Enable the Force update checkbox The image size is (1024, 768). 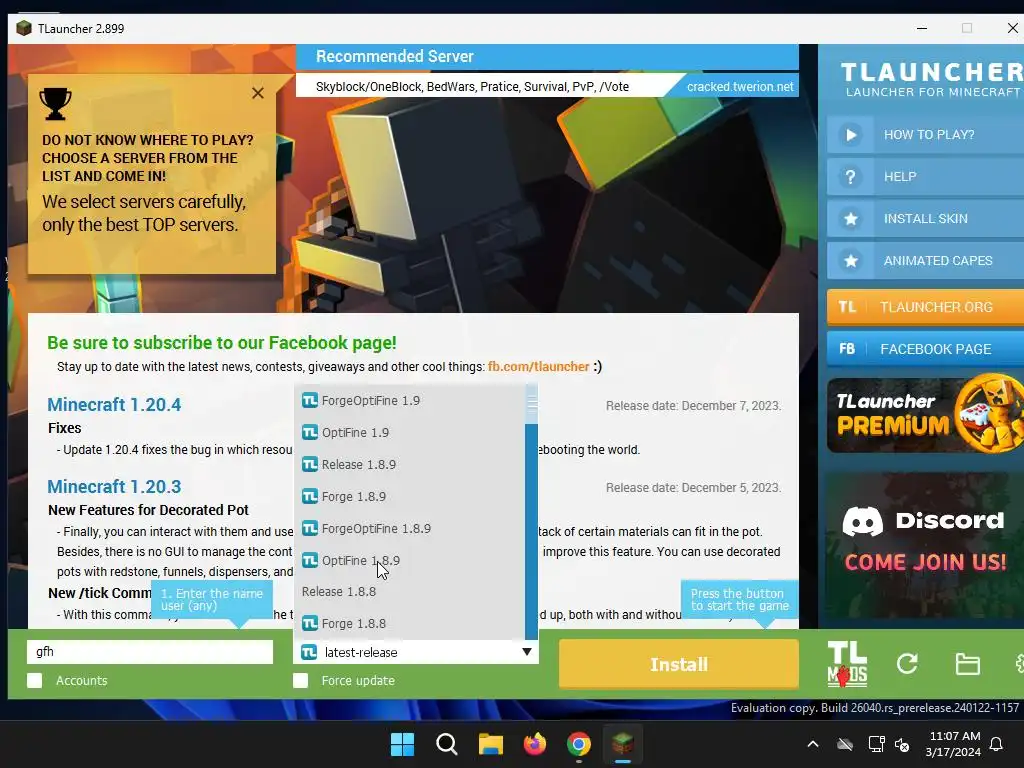tap(300, 680)
